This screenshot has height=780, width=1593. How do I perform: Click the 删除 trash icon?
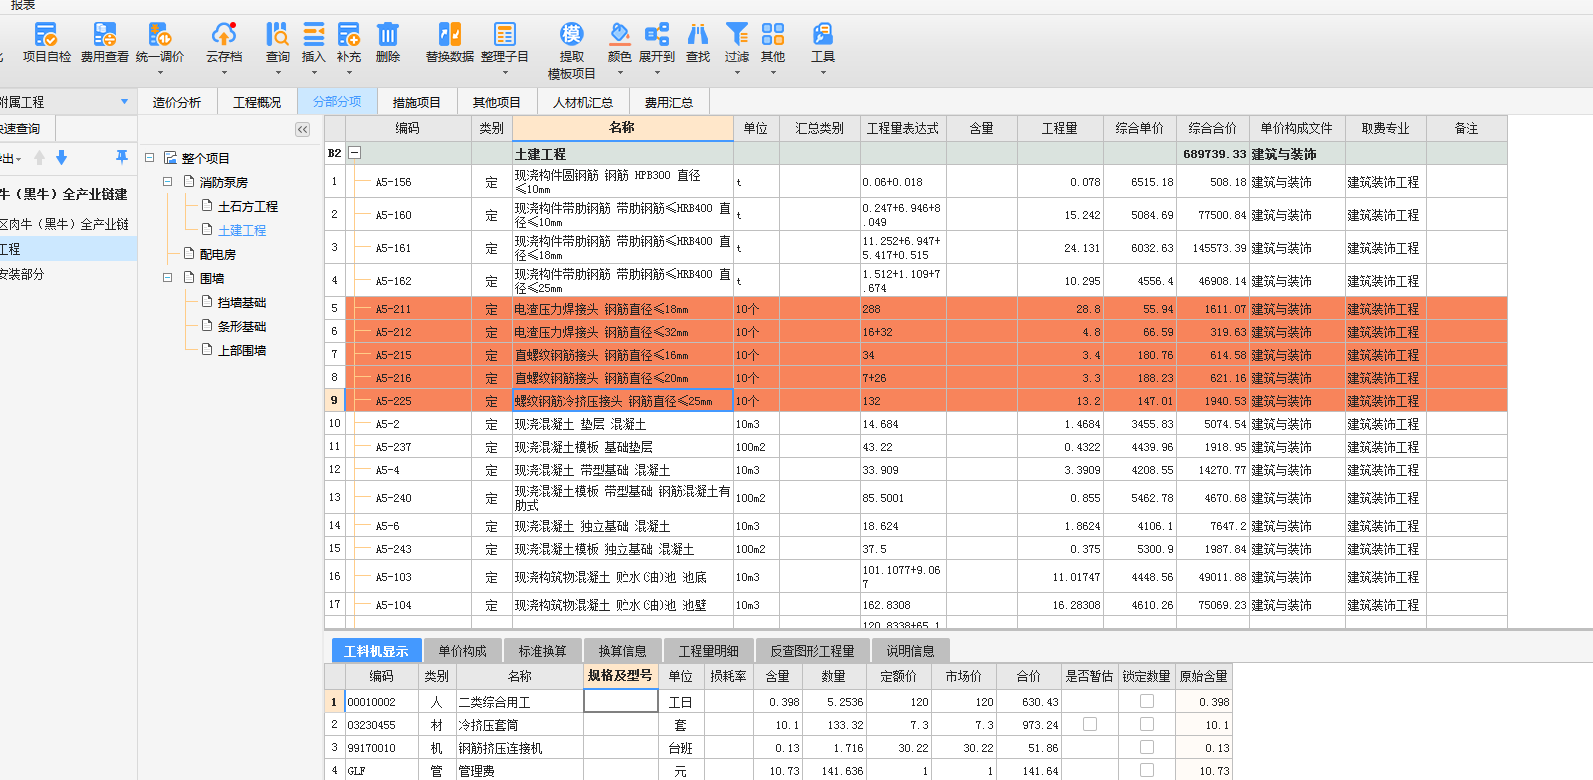[387, 36]
